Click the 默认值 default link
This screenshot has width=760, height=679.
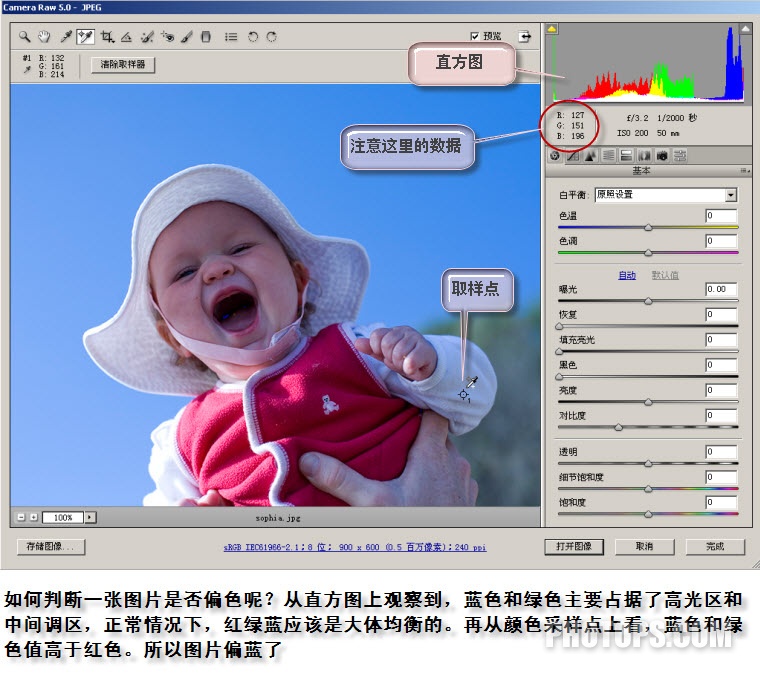665,275
